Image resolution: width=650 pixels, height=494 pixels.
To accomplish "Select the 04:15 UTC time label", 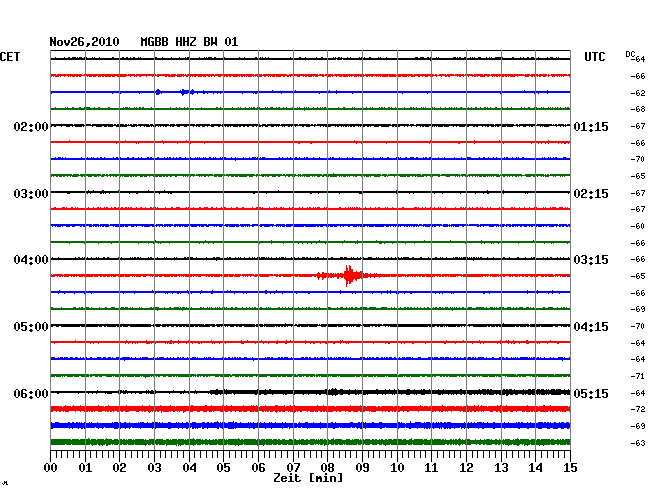I will (x=591, y=327).
